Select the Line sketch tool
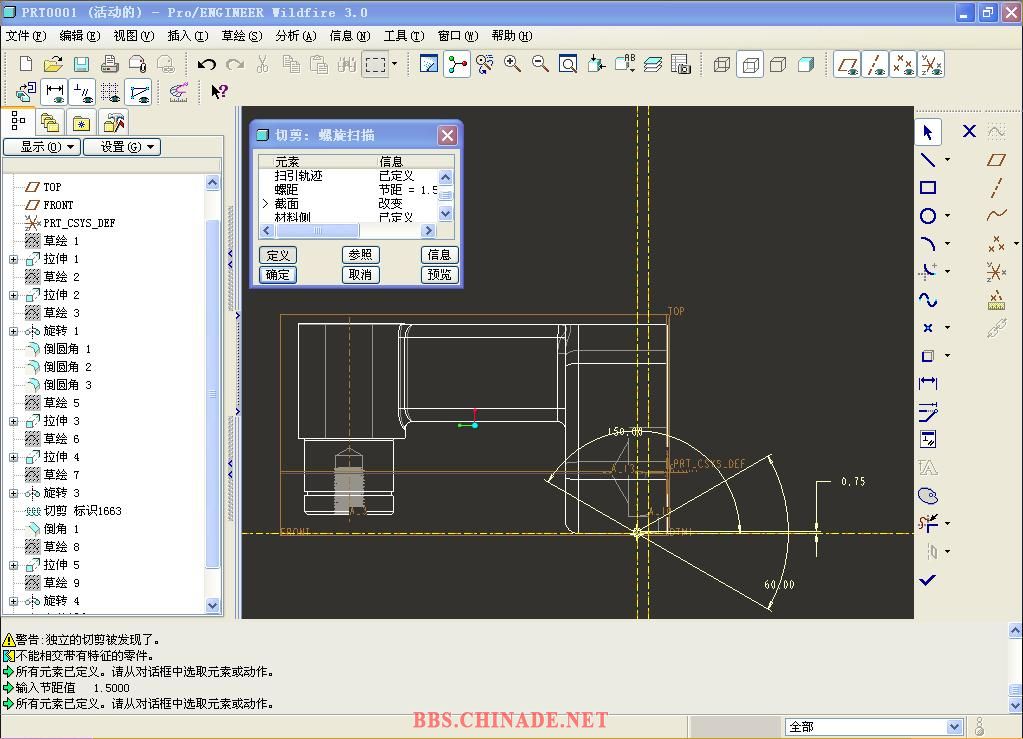Screen dimensions: 1023x739 [x=927, y=160]
